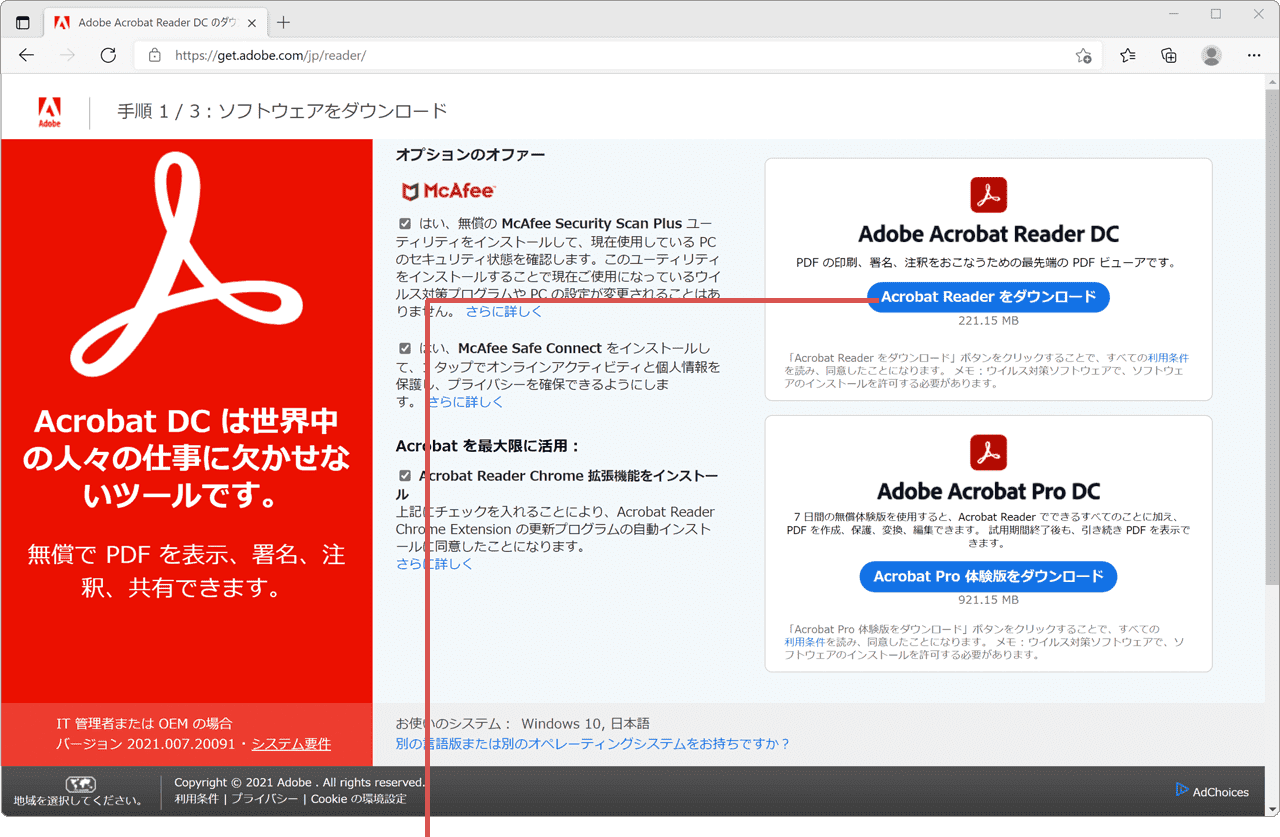
Task: Open the システム要件 link
Action: 291,744
